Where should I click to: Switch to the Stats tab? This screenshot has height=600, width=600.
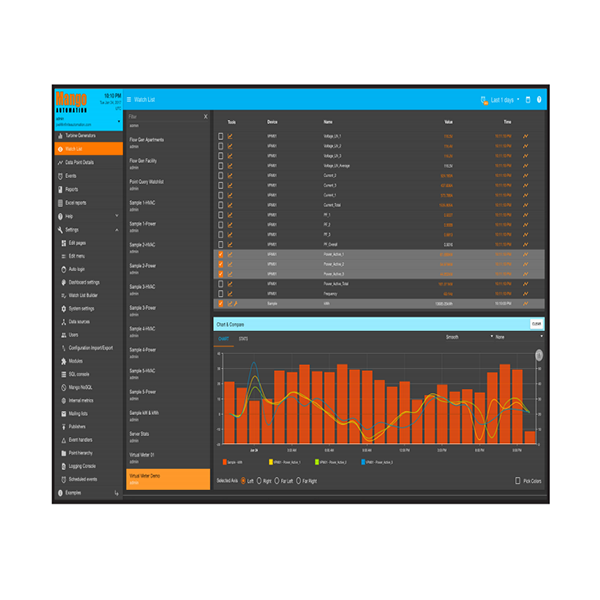point(244,339)
